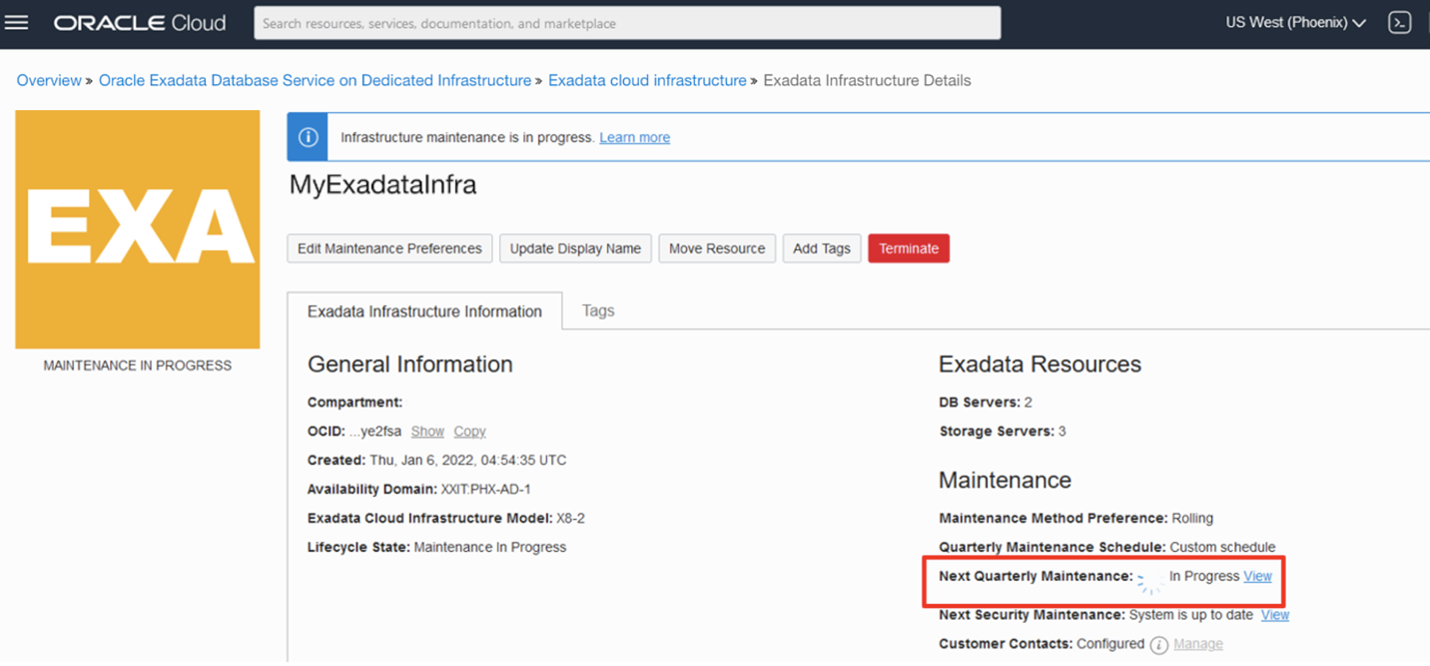
Task: Click the Compartment label
Action: pyautogui.click(x=355, y=402)
